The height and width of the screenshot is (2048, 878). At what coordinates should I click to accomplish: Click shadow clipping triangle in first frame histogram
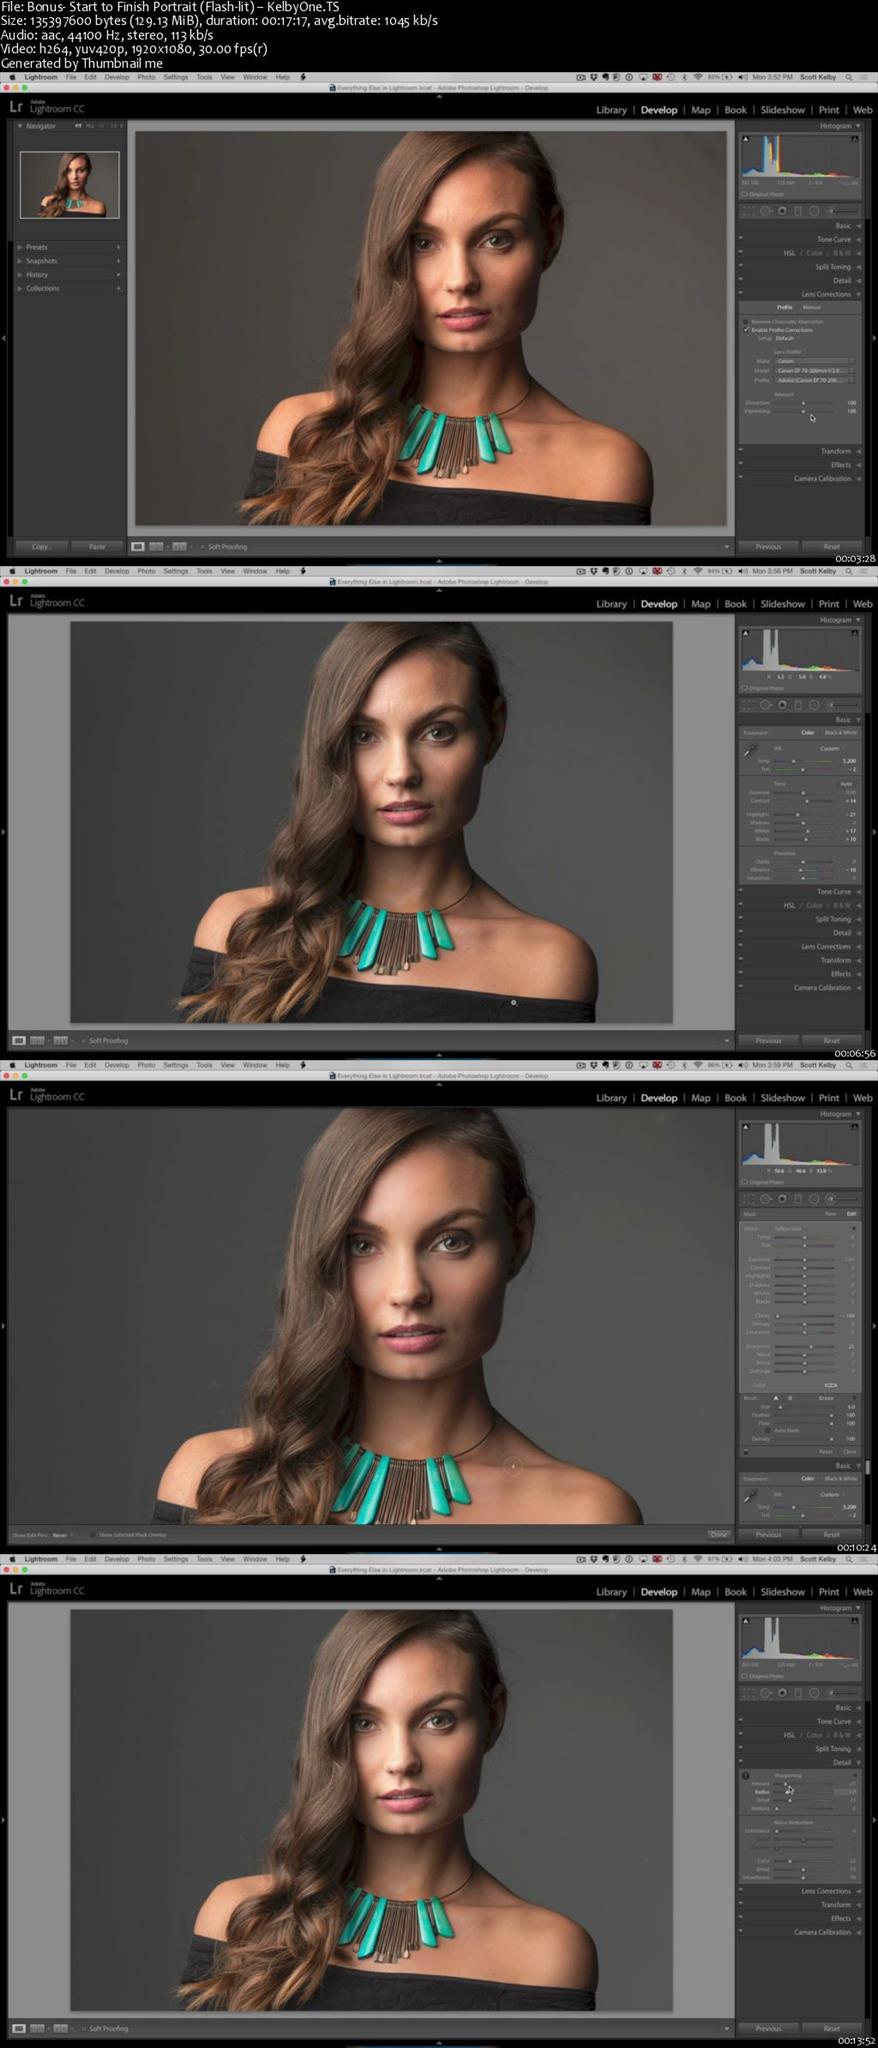tap(746, 139)
